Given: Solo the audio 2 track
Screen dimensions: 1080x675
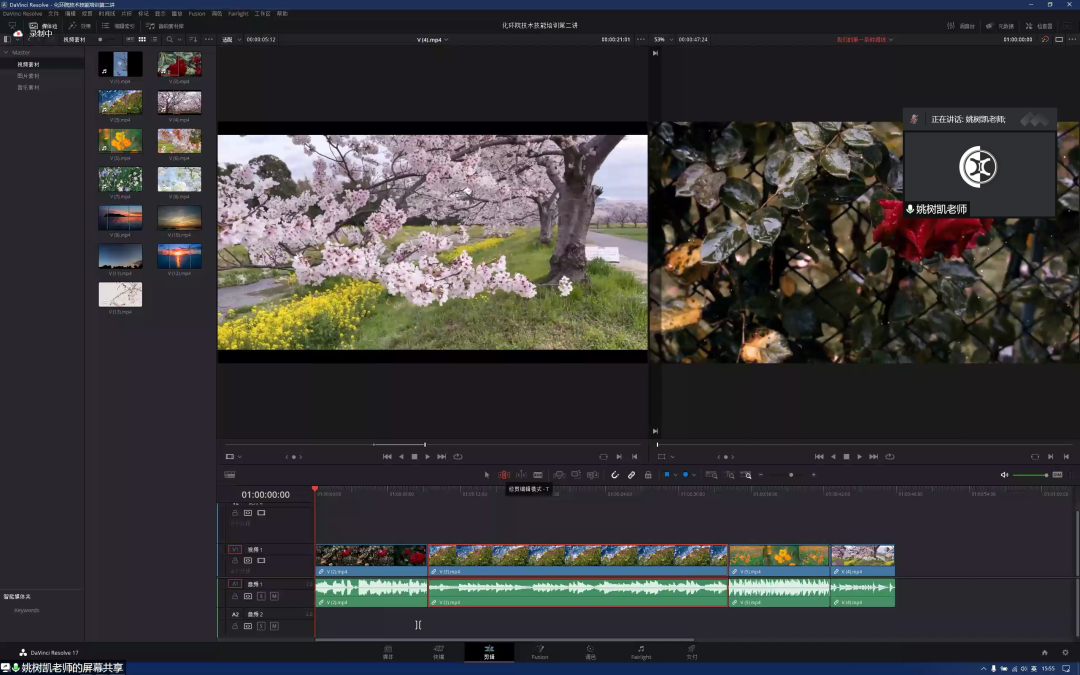Looking at the screenshot, I should (x=261, y=626).
